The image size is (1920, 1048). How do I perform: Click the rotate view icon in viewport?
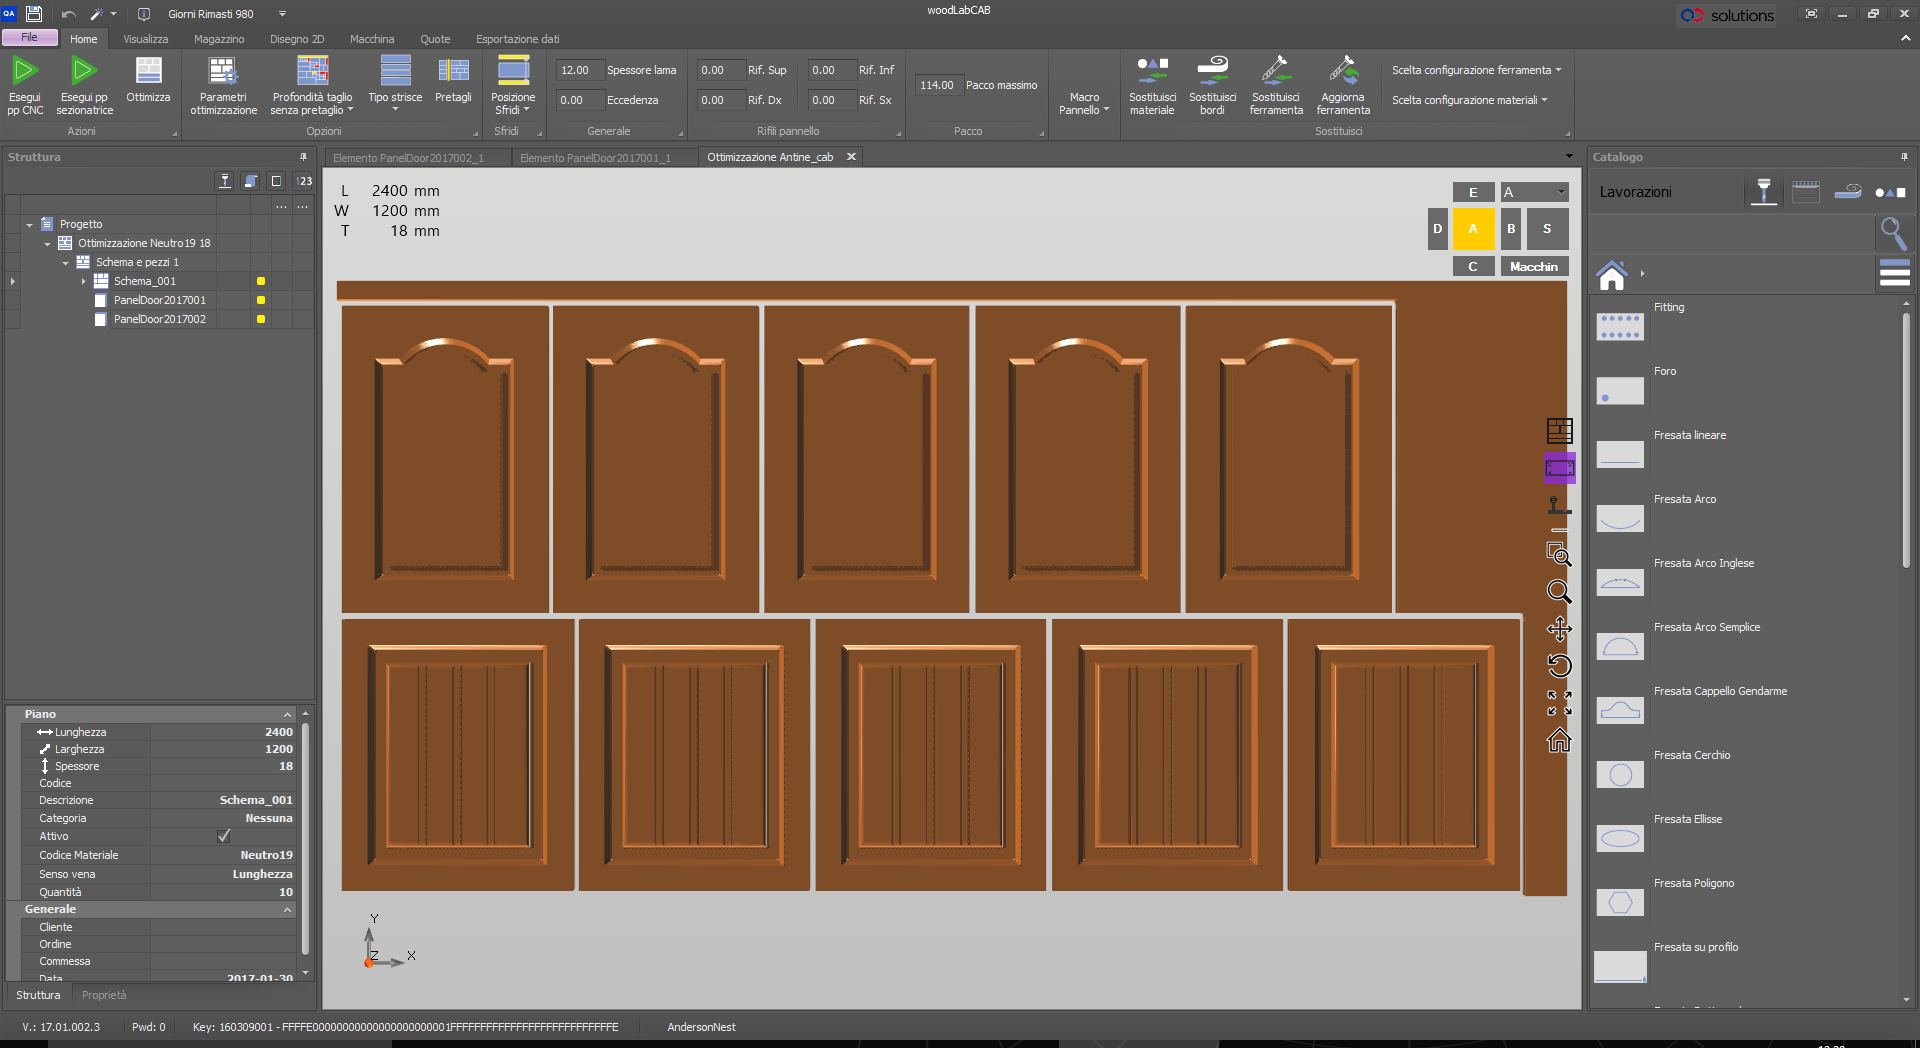point(1559,666)
